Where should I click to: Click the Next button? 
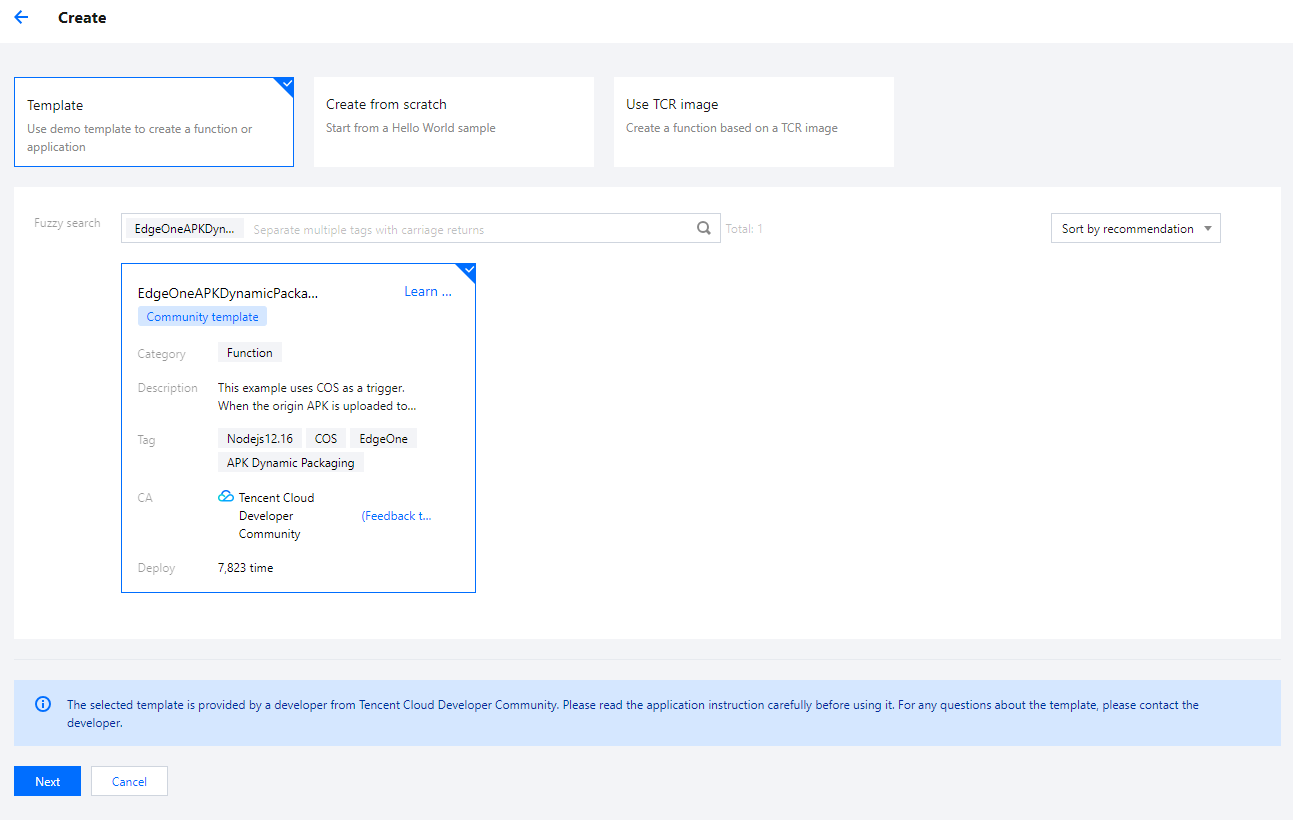click(47, 781)
